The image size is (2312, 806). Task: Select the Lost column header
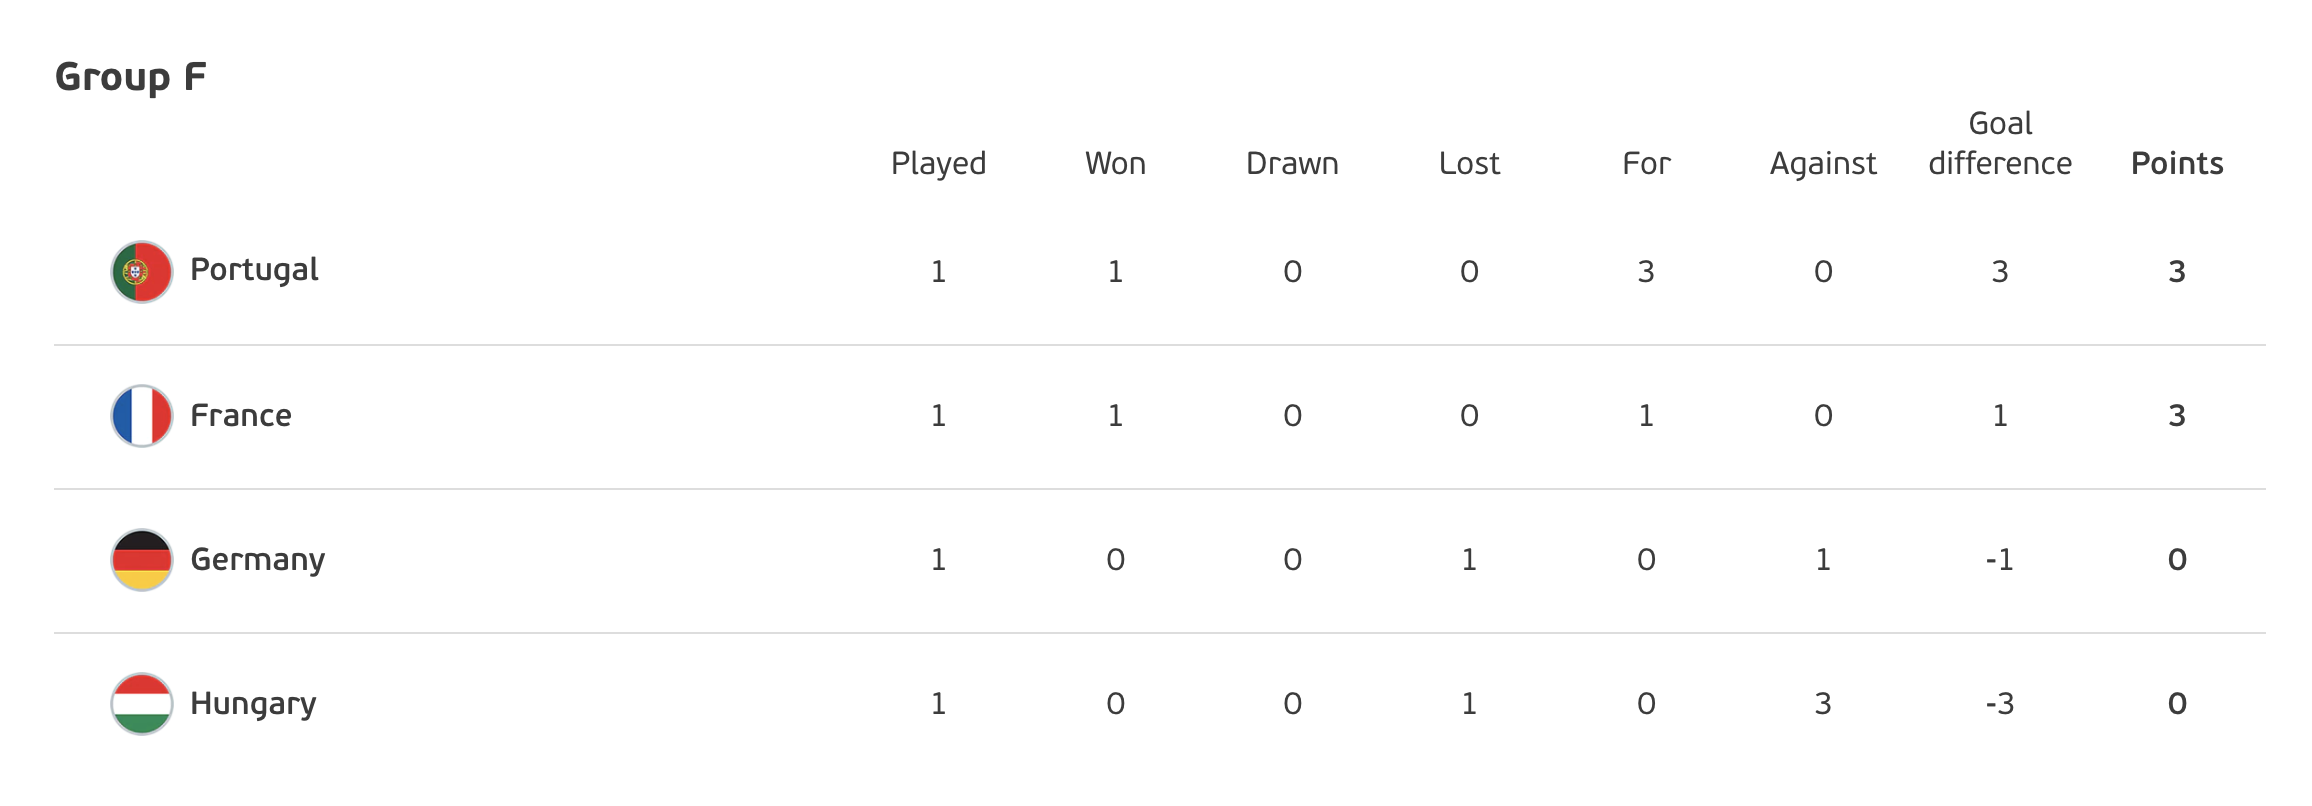pyautogui.click(x=1469, y=163)
